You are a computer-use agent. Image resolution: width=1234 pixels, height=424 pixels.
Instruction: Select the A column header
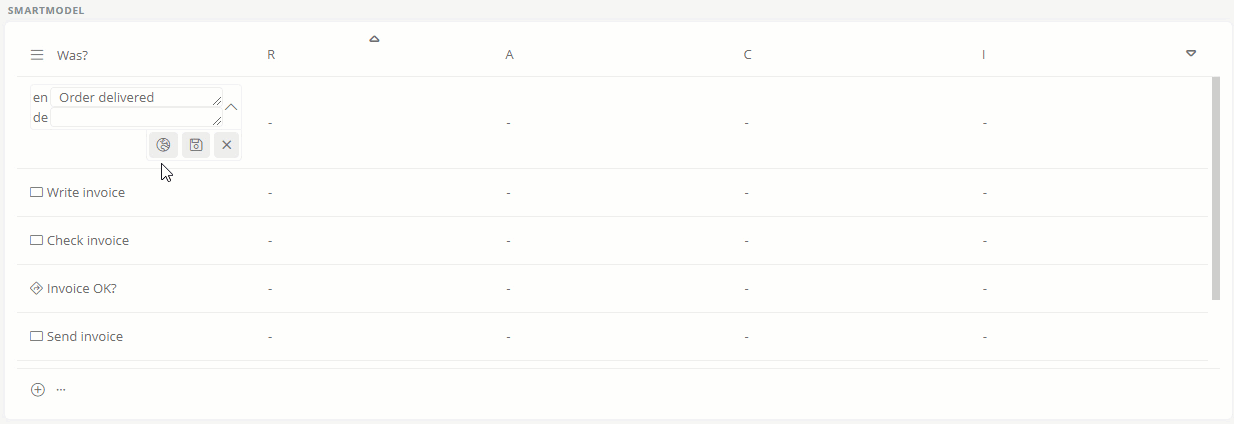[510, 55]
